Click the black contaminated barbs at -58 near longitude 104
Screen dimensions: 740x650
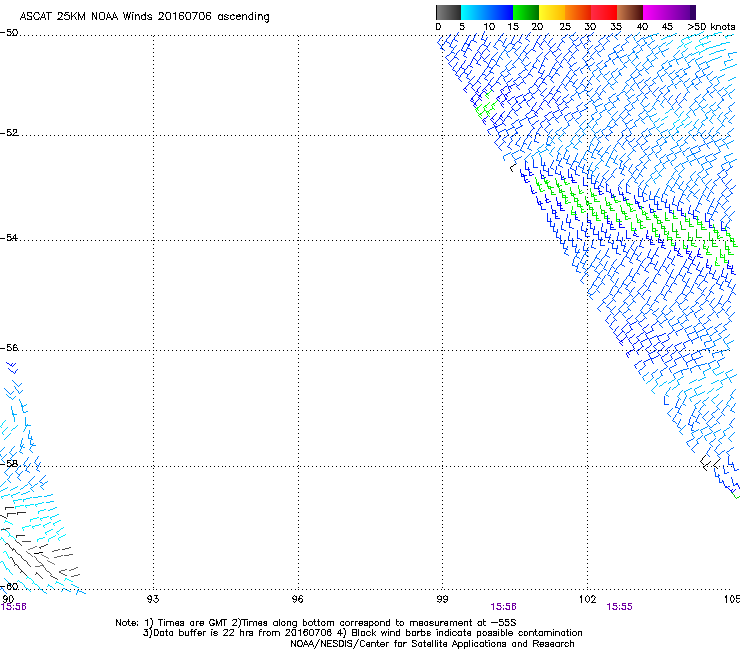tap(711, 462)
